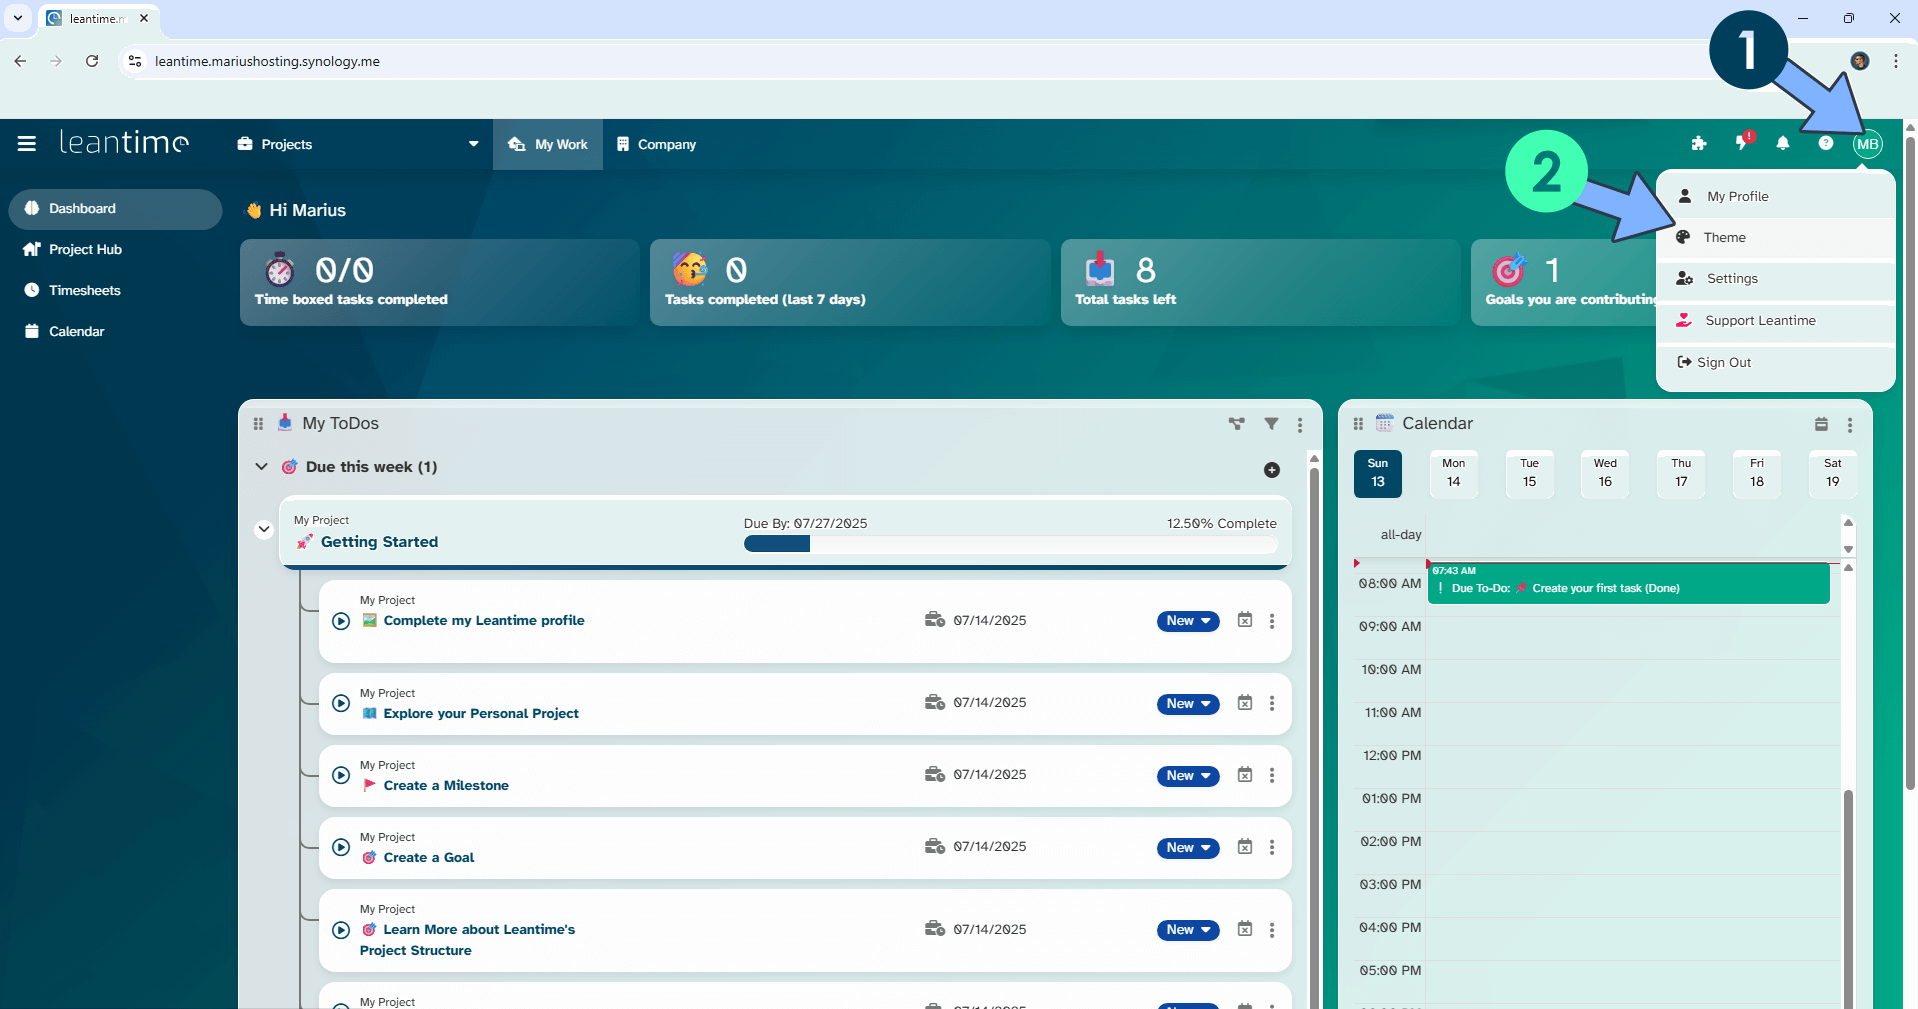Open Timesheets in the sidebar
Viewport: 1918px width, 1009px height.
click(x=115, y=291)
